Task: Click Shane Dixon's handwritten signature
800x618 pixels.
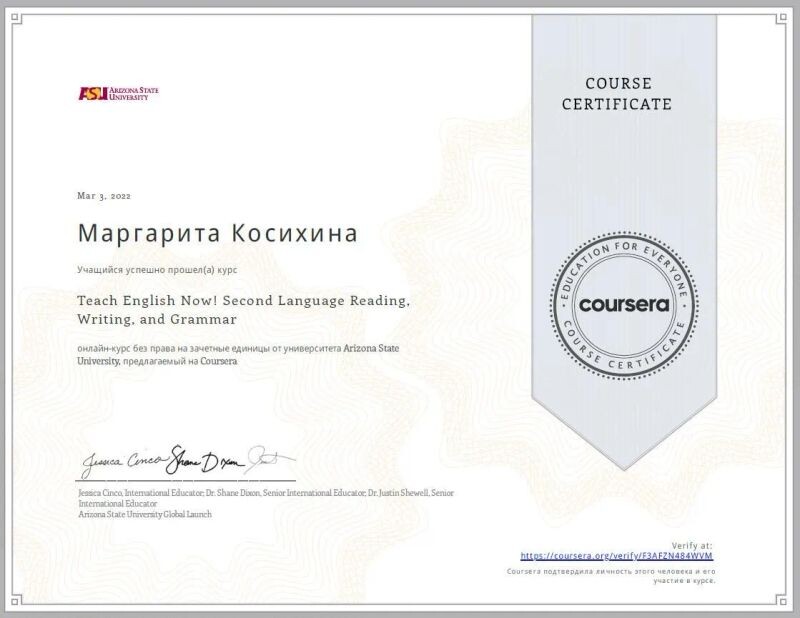Action: [x=202, y=461]
